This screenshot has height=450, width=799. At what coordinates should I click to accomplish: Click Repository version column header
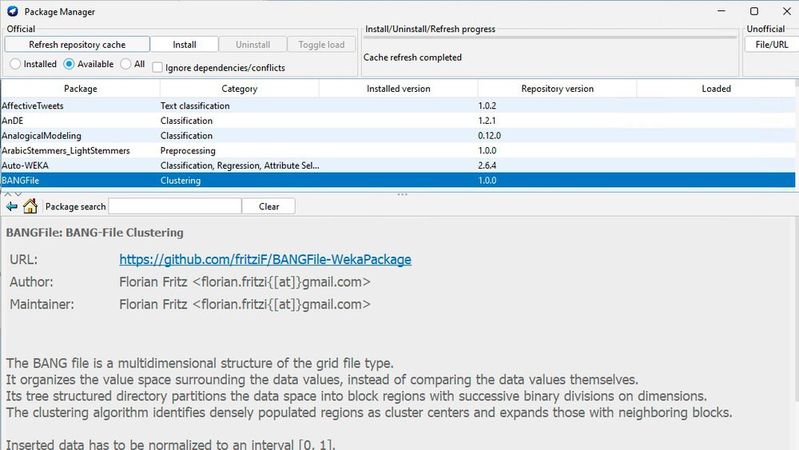coord(557,89)
